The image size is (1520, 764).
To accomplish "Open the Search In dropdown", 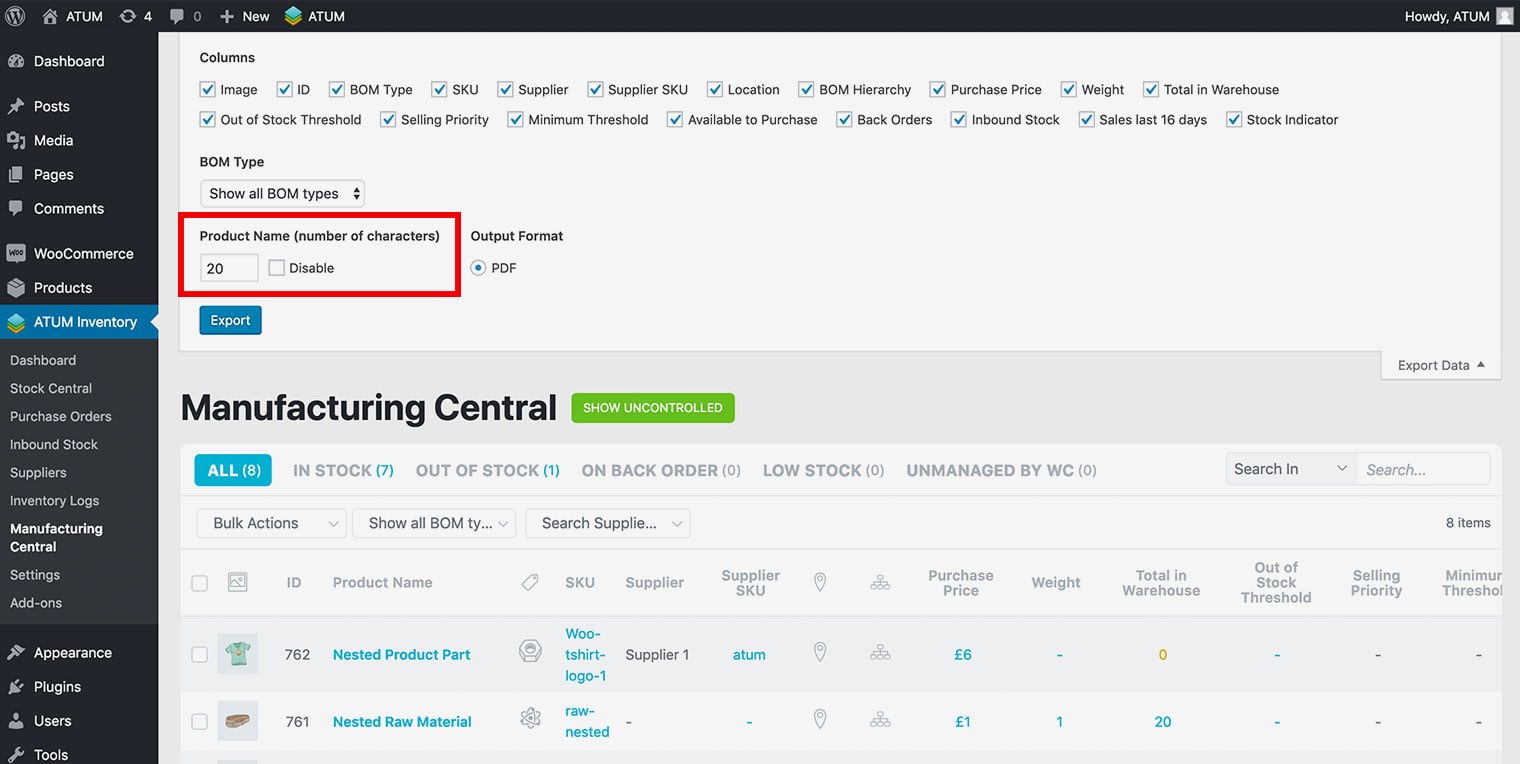I will 1290,469.
